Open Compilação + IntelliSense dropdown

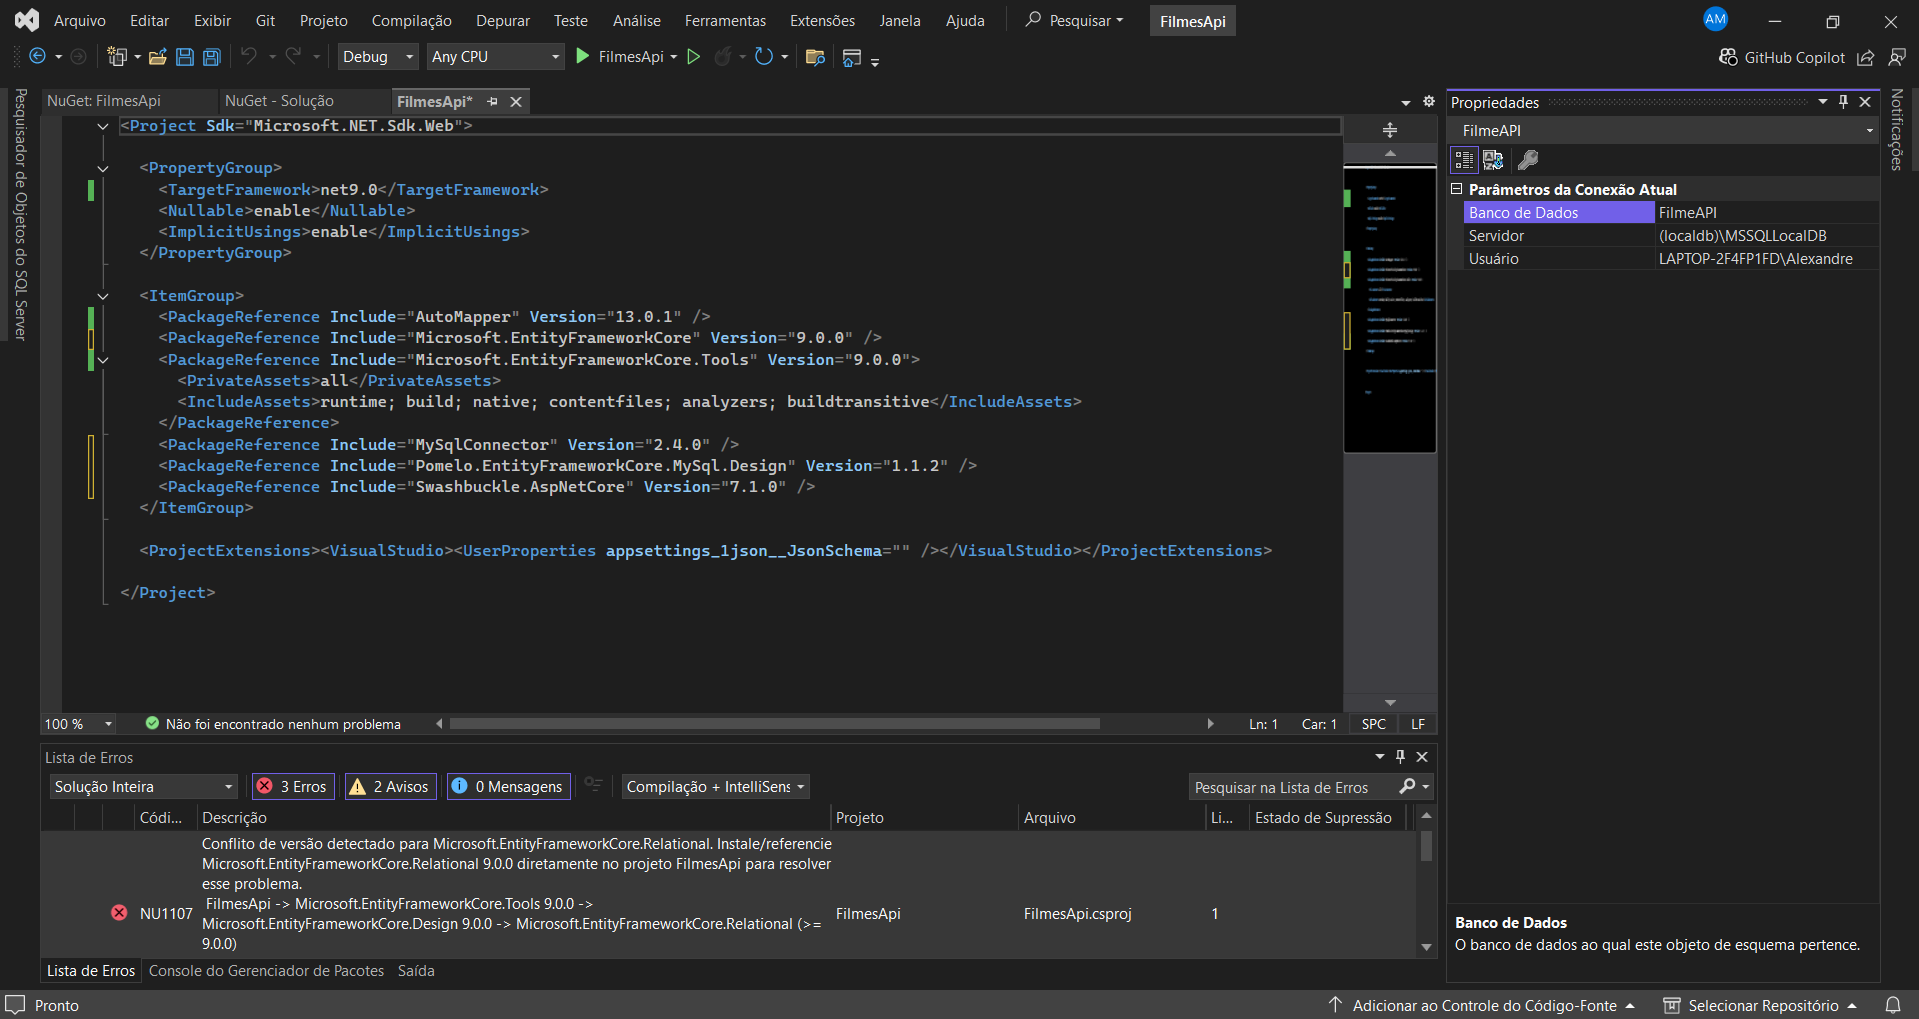pyautogui.click(x=715, y=787)
